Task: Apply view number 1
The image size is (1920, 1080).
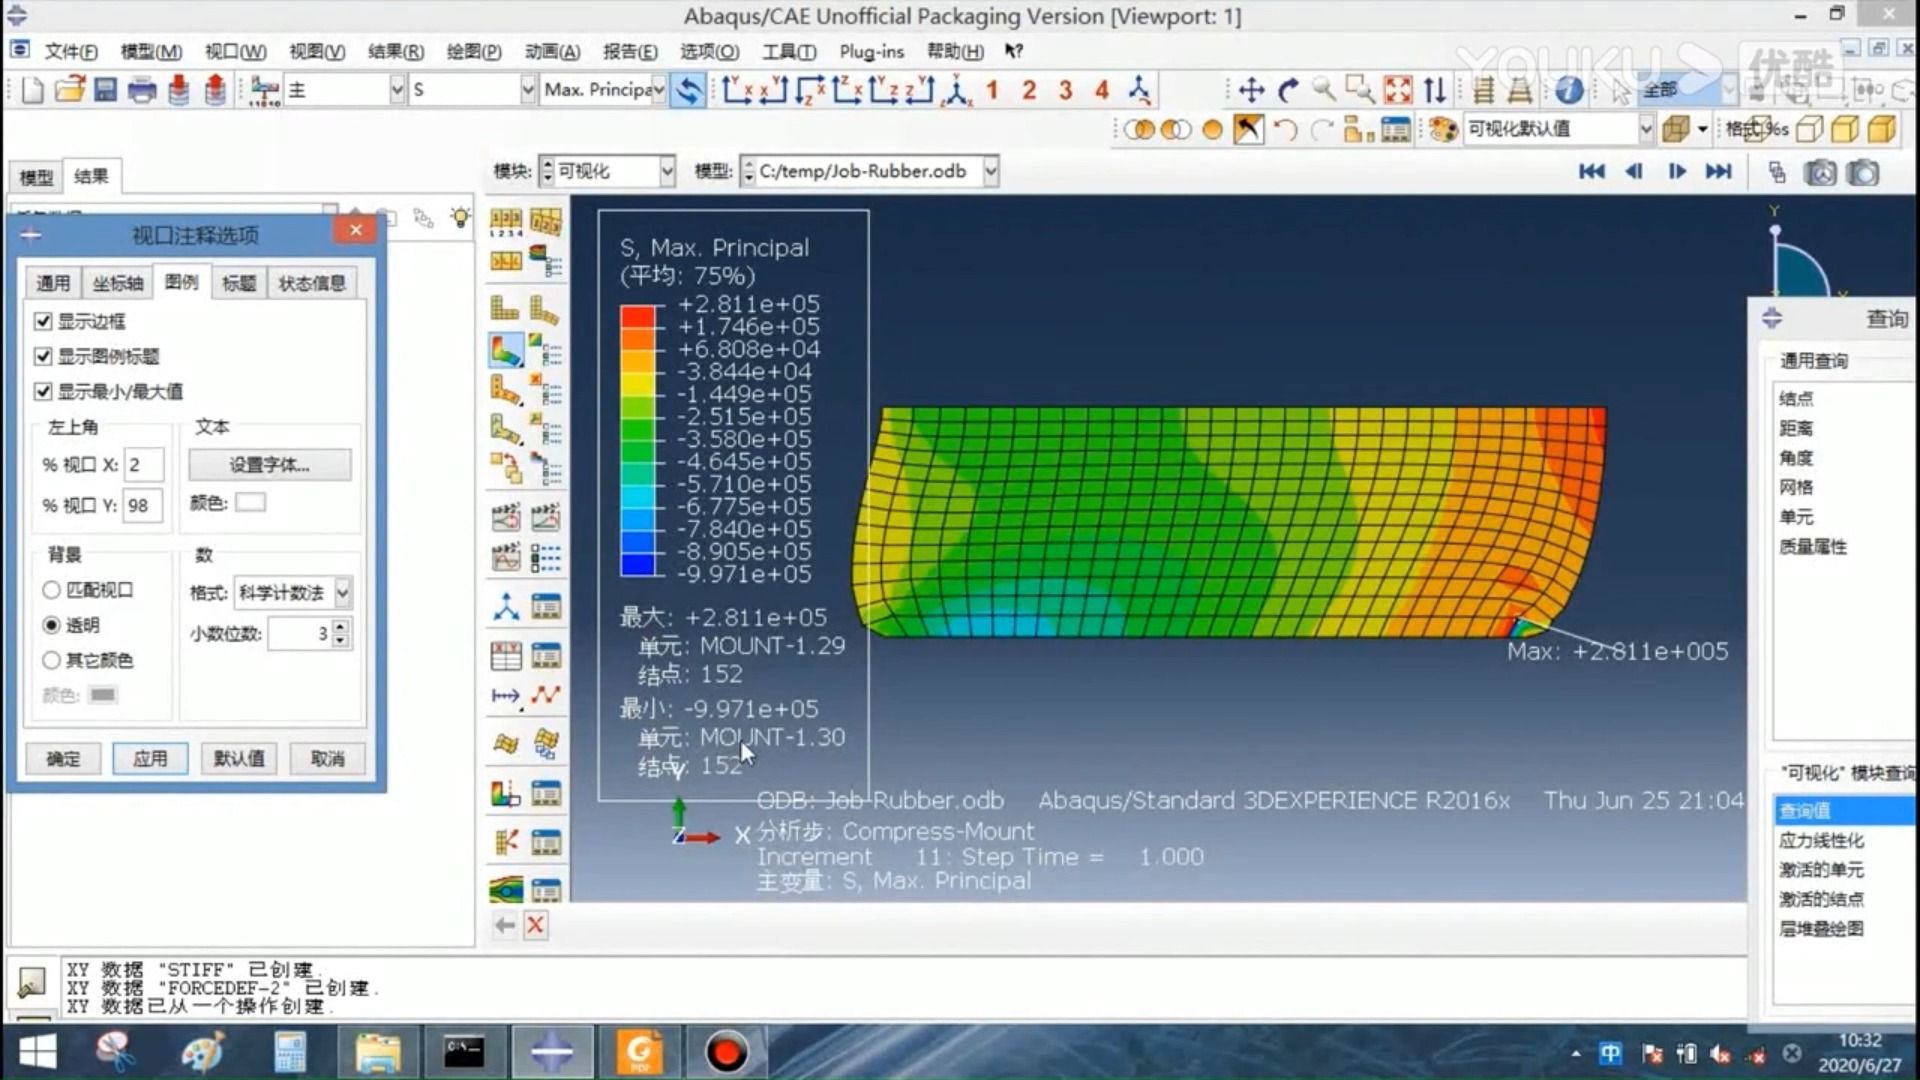Action: (x=992, y=90)
